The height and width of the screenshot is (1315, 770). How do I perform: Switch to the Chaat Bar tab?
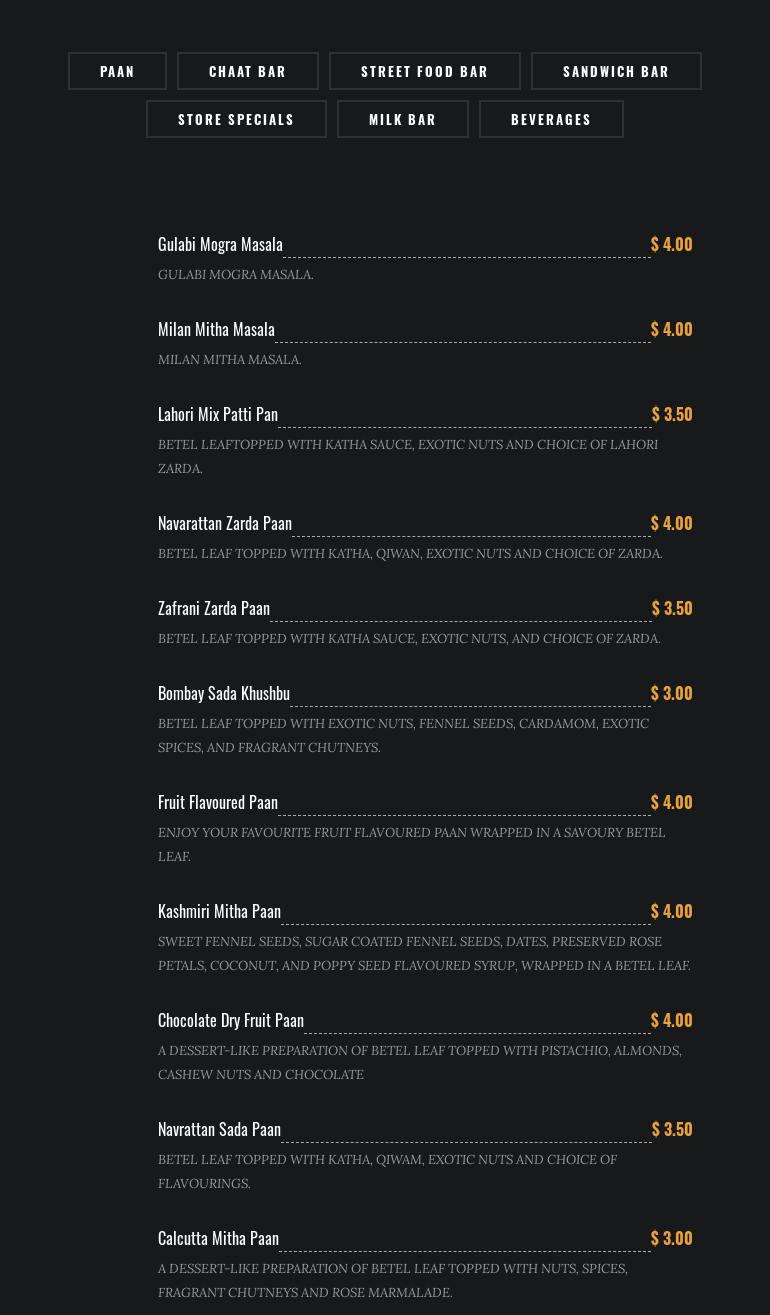tap(247, 71)
